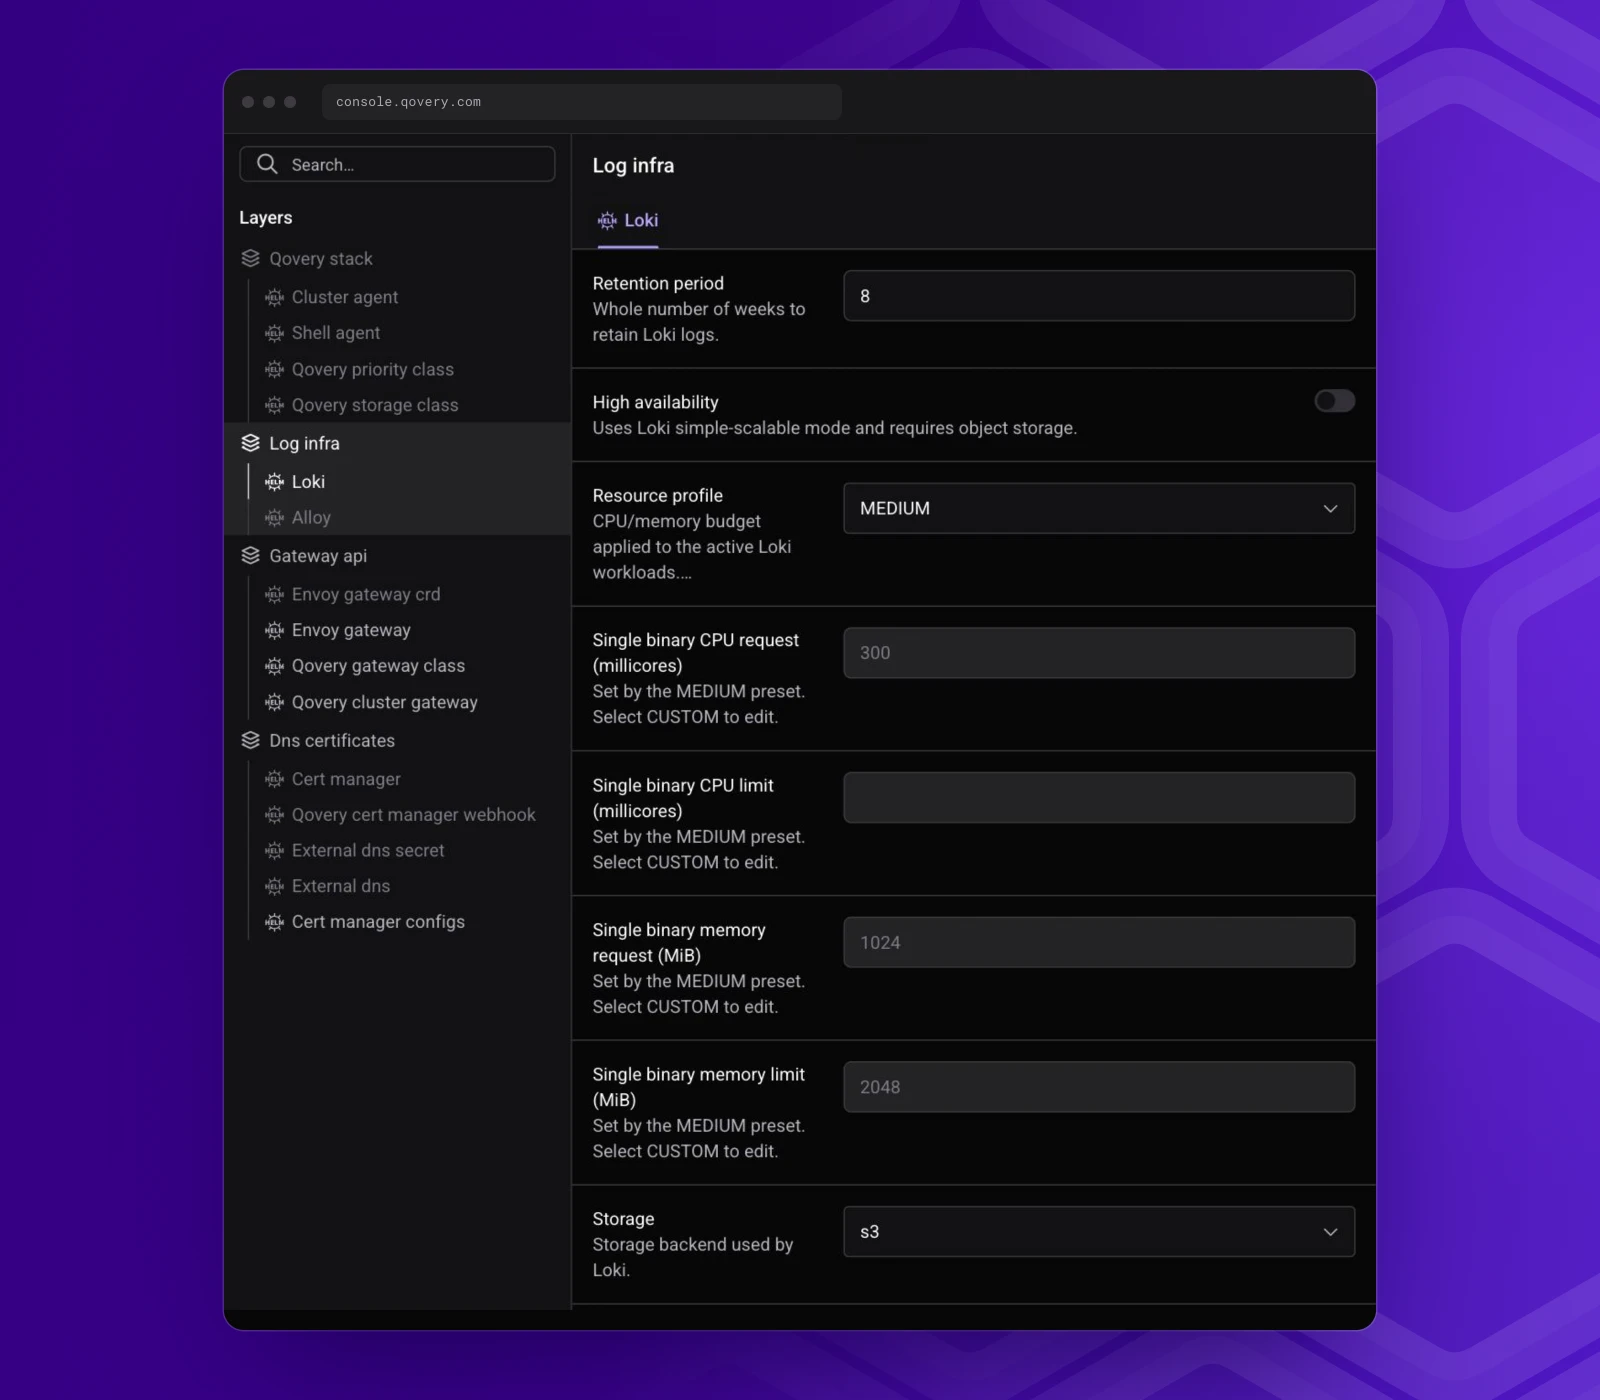Click the Log infra layers icon
Screen dimensions: 1600x1400
tap(250, 443)
